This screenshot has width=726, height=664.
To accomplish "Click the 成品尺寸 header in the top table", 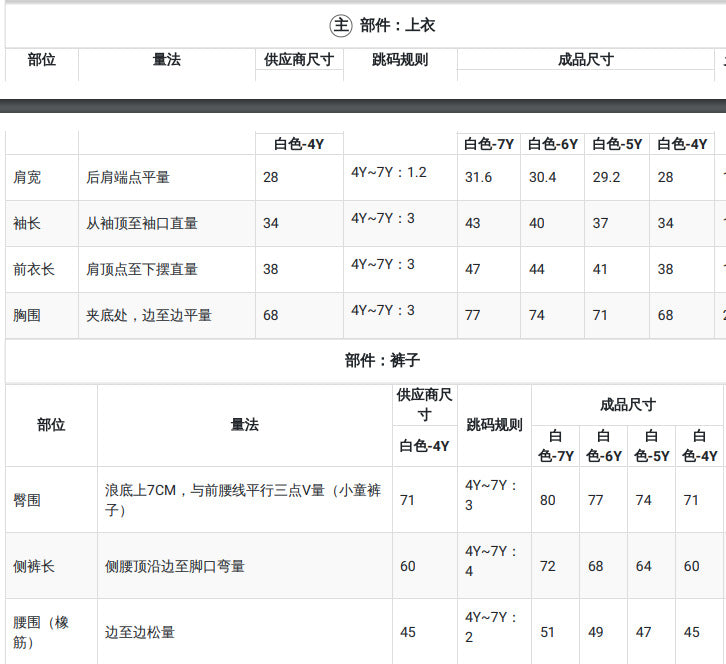I will click(x=586, y=60).
